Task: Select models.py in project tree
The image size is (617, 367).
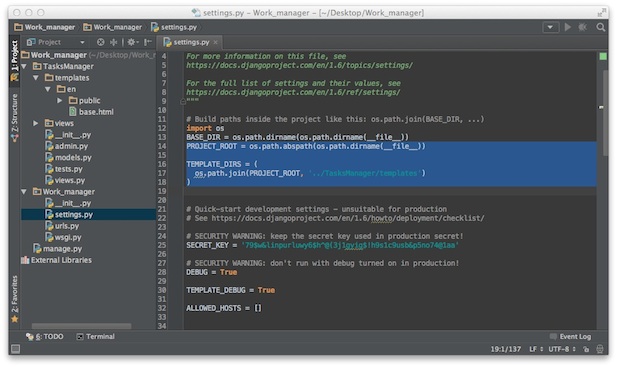Action: click(68, 157)
